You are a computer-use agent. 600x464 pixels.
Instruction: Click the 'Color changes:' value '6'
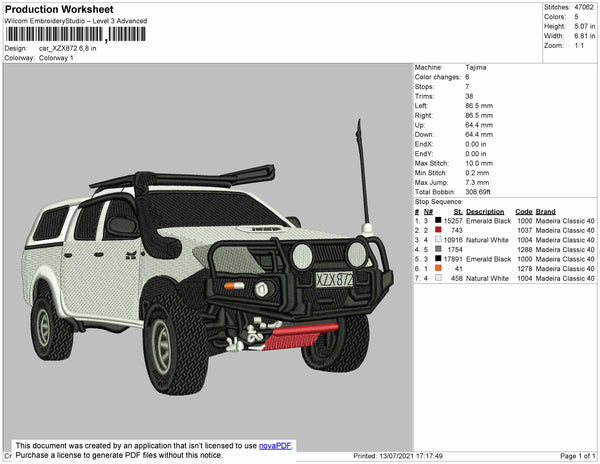467,77
